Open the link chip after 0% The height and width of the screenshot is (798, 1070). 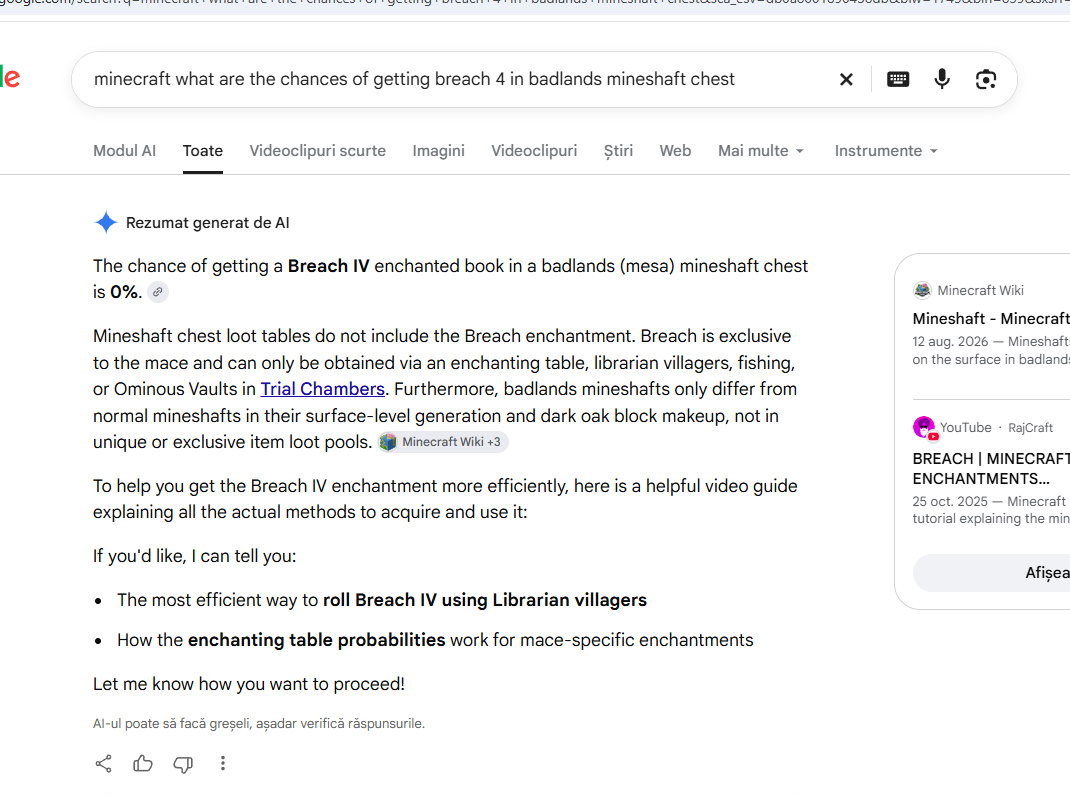pyautogui.click(x=158, y=292)
